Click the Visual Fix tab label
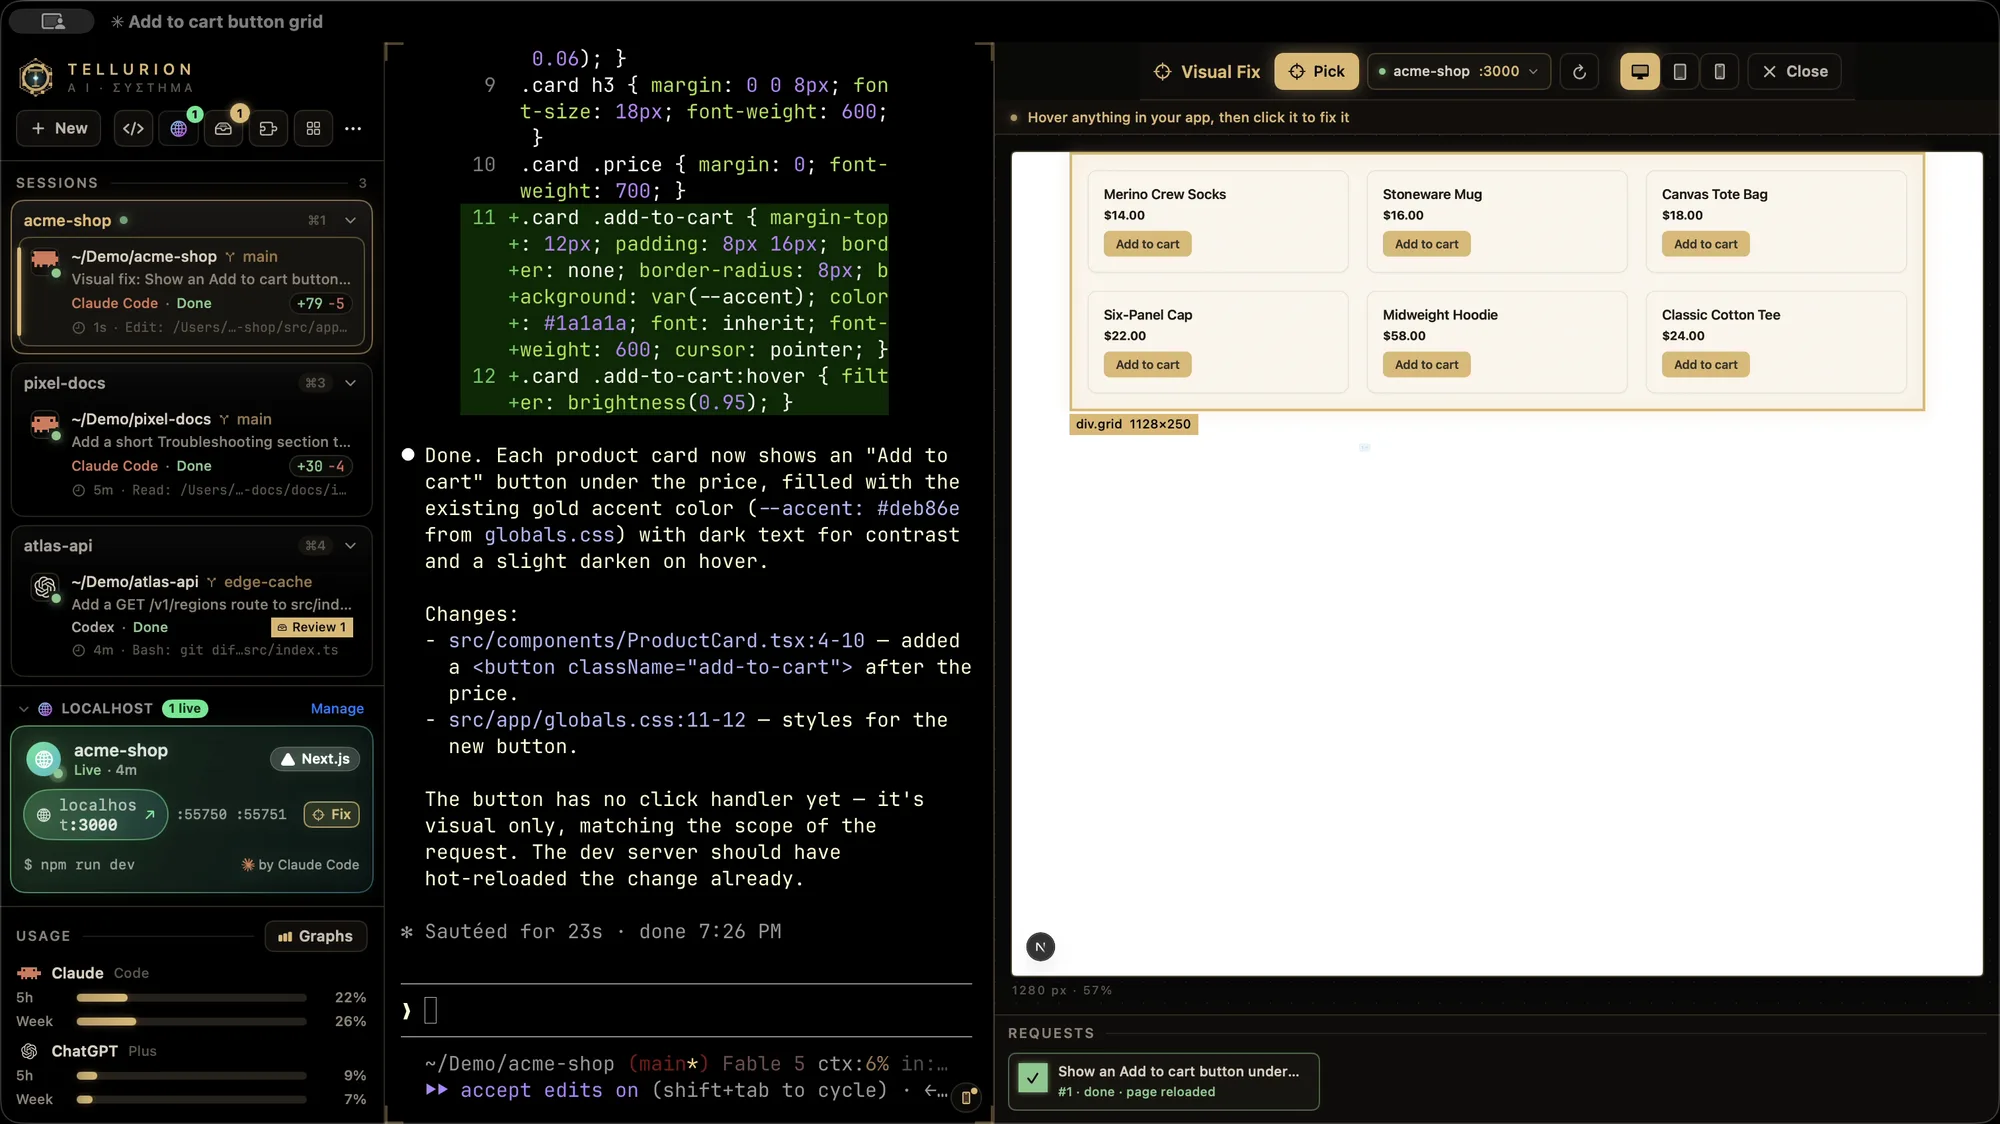The image size is (2000, 1124). (1207, 71)
